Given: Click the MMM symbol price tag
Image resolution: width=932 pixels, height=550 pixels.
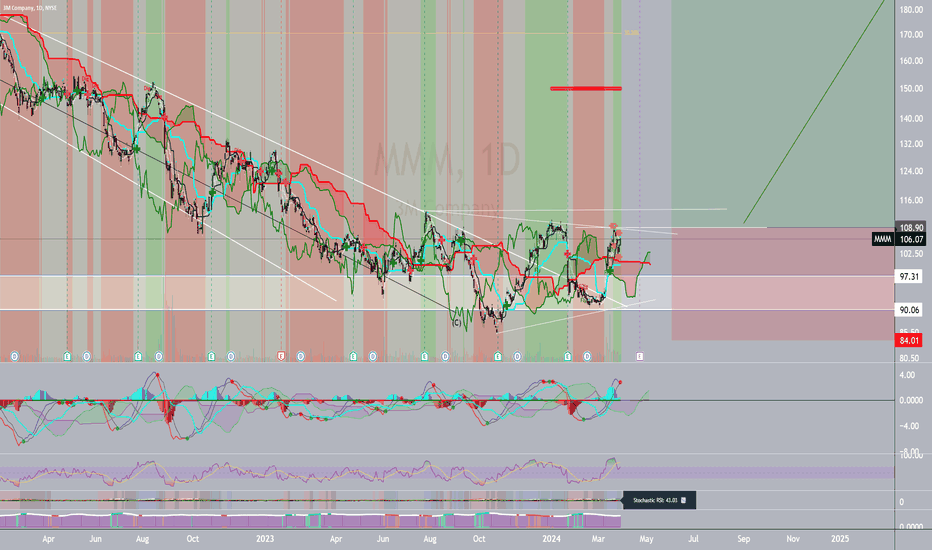Looking at the screenshot, I should click(883, 239).
